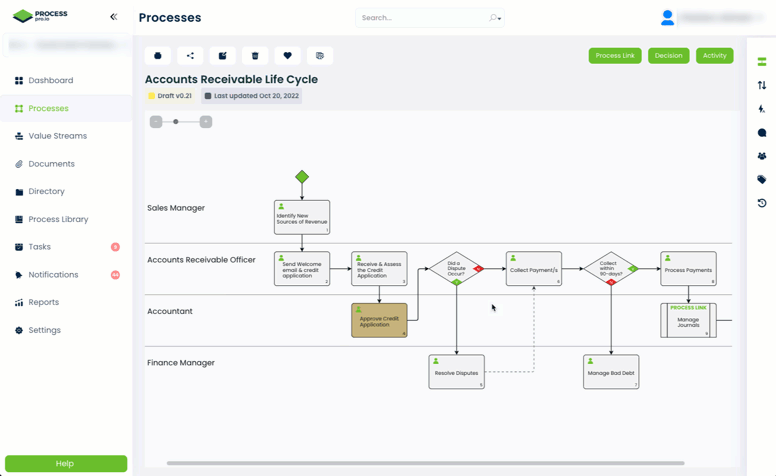
Task: Favorite the process with the heart icon
Action: click(x=287, y=56)
